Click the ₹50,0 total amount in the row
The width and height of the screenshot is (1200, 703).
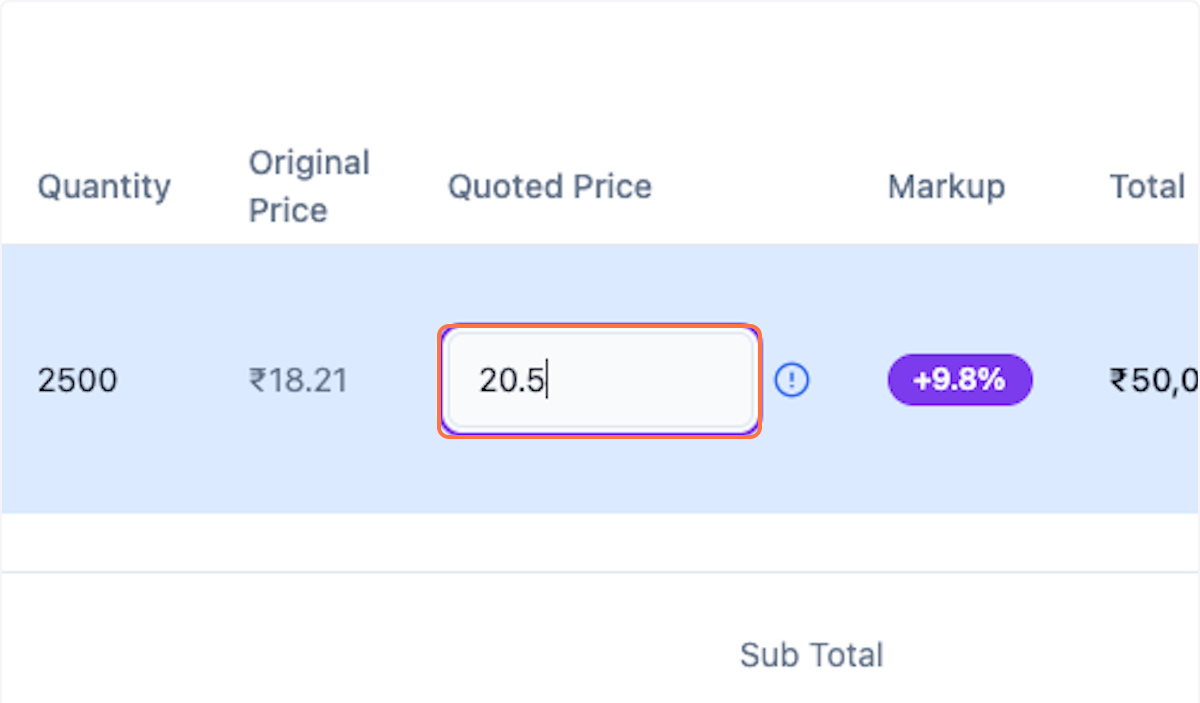pos(1153,381)
